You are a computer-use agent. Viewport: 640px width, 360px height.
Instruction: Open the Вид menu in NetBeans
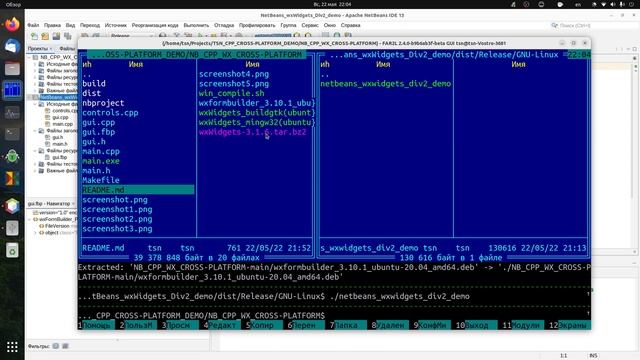pos(70,25)
